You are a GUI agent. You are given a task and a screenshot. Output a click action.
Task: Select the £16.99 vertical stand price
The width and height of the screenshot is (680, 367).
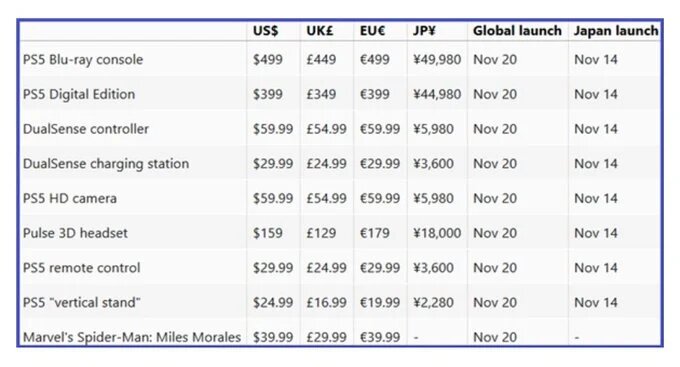[327, 302]
